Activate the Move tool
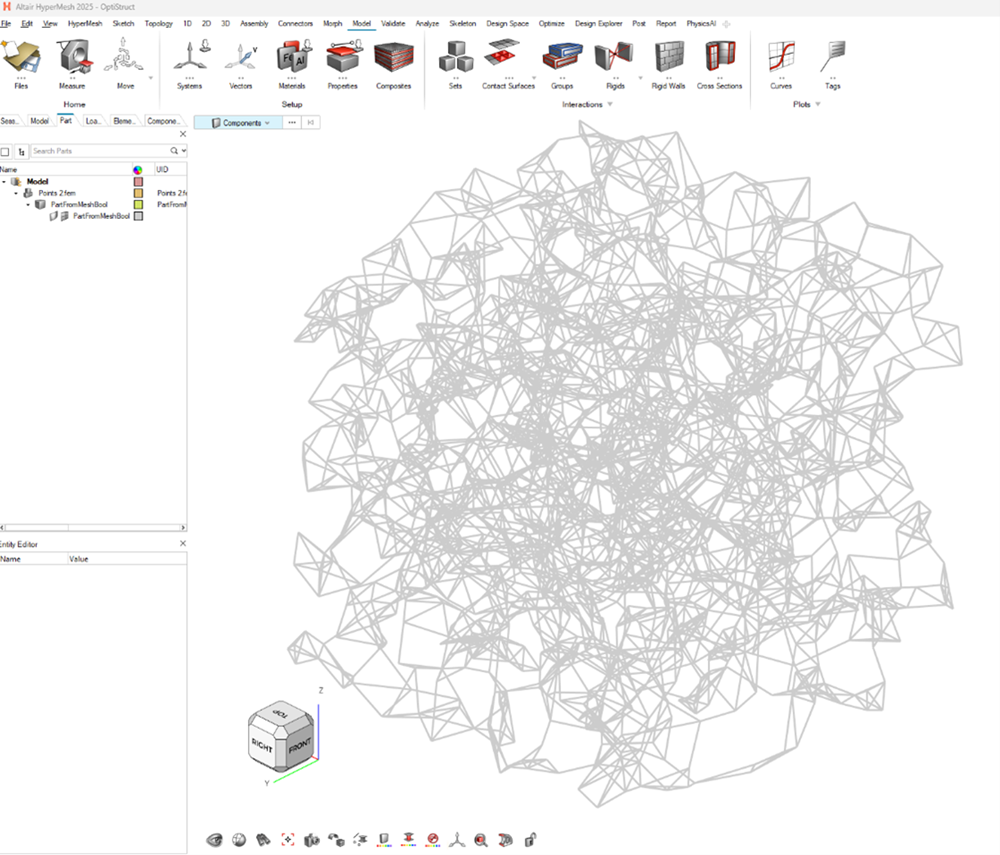 tap(125, 62)
